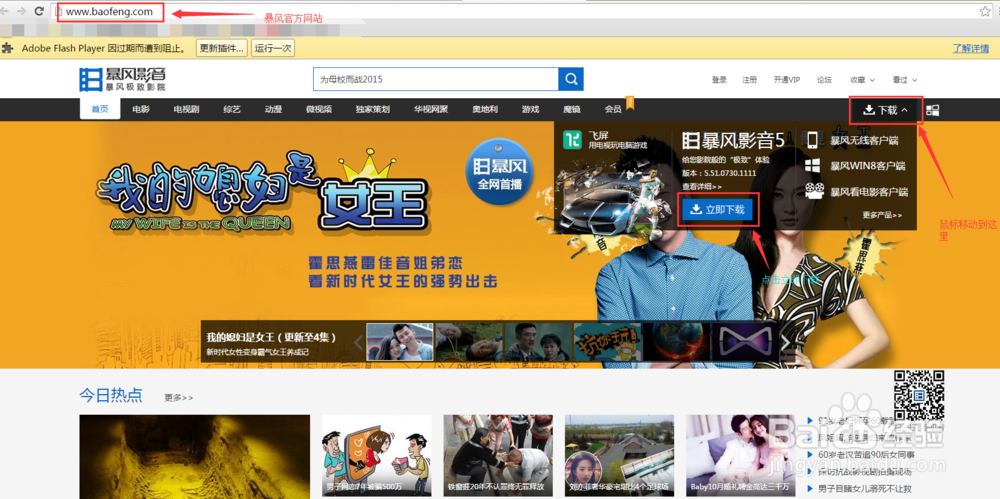Viewport: 1000px width, 499px height.
Task: Expand the 收藏 dropdown
Action: [862, 80]
